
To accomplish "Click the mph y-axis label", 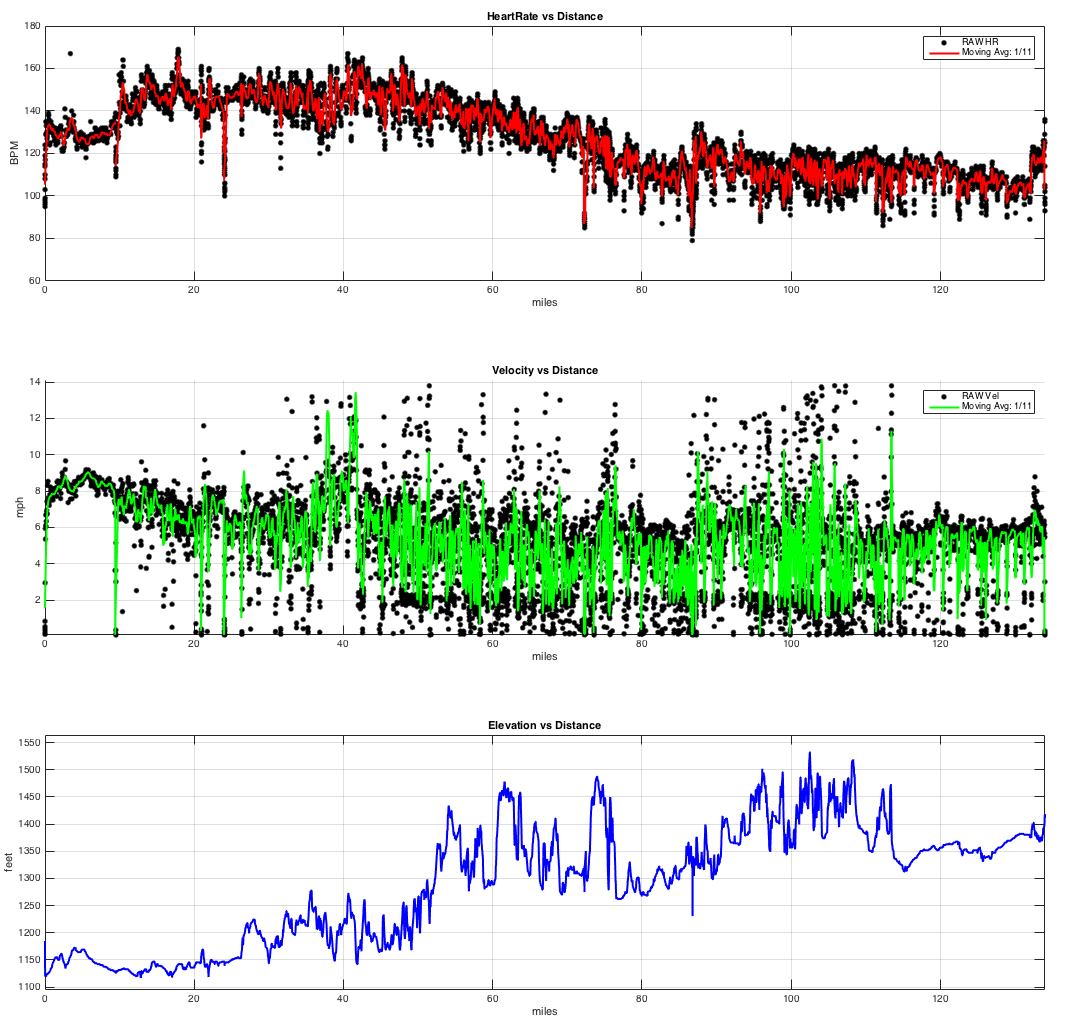I will pos(18,508).
